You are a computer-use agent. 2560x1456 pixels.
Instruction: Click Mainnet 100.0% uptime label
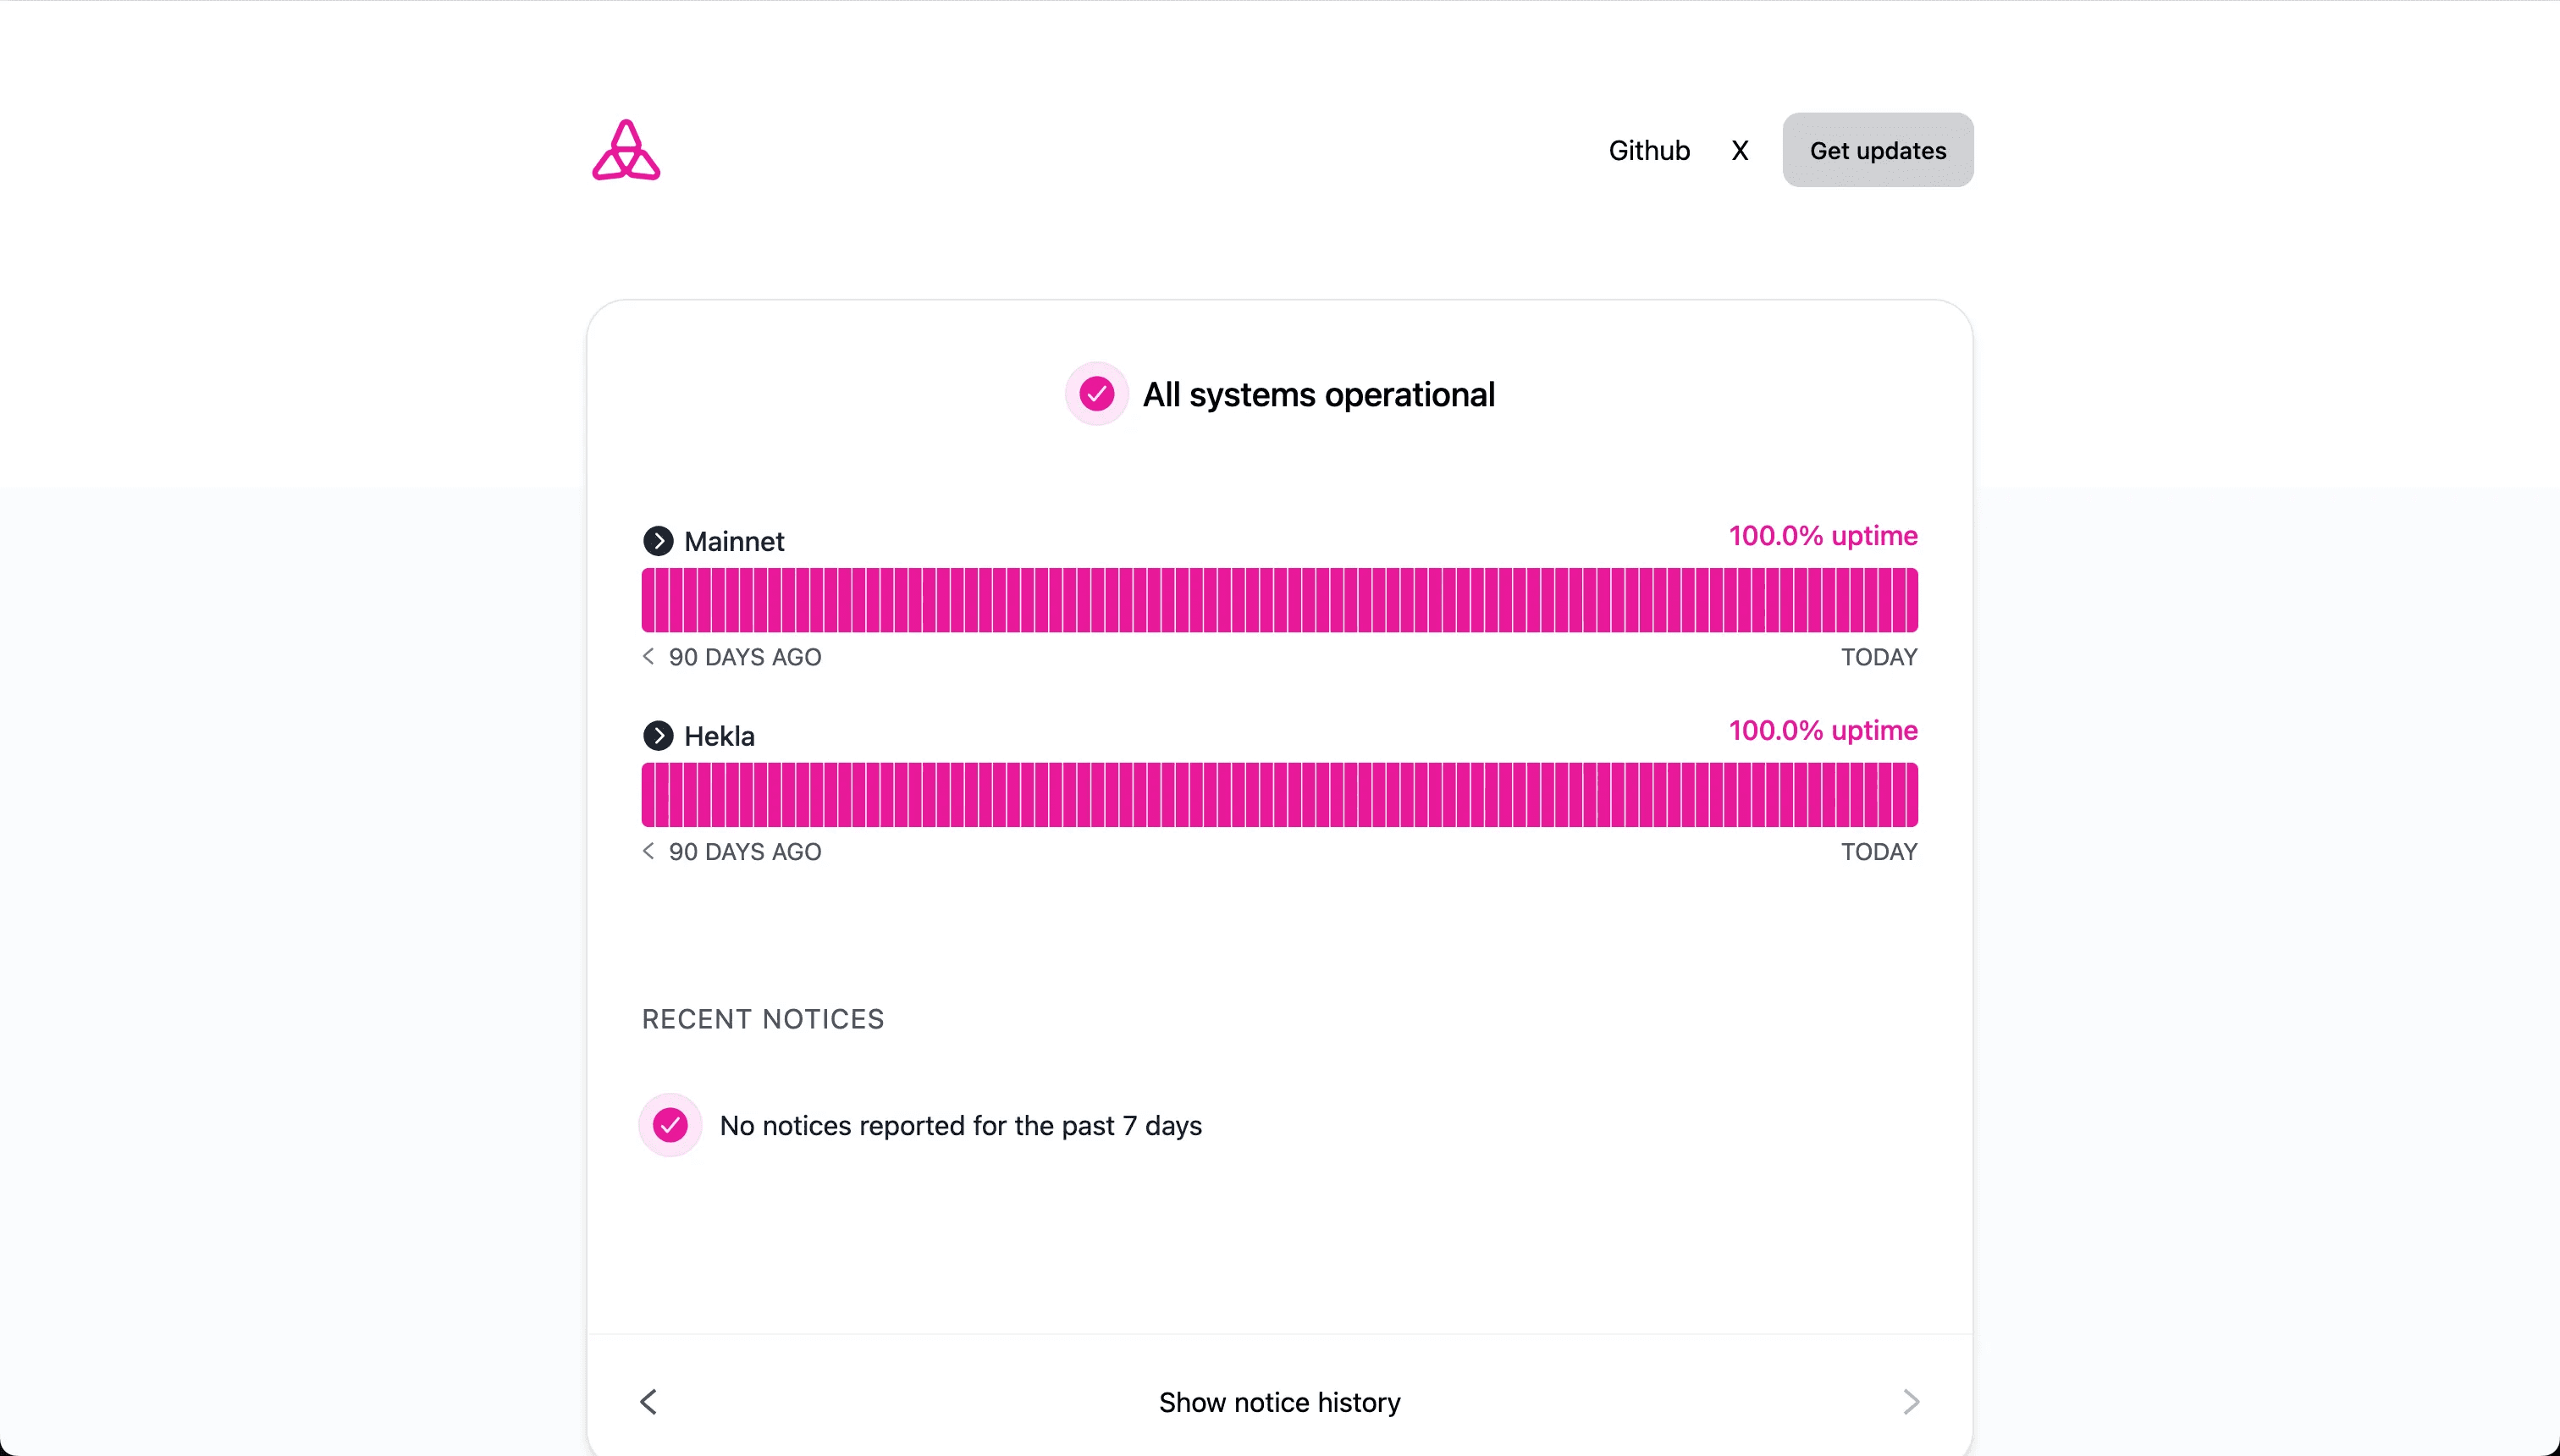(1823, 536)
